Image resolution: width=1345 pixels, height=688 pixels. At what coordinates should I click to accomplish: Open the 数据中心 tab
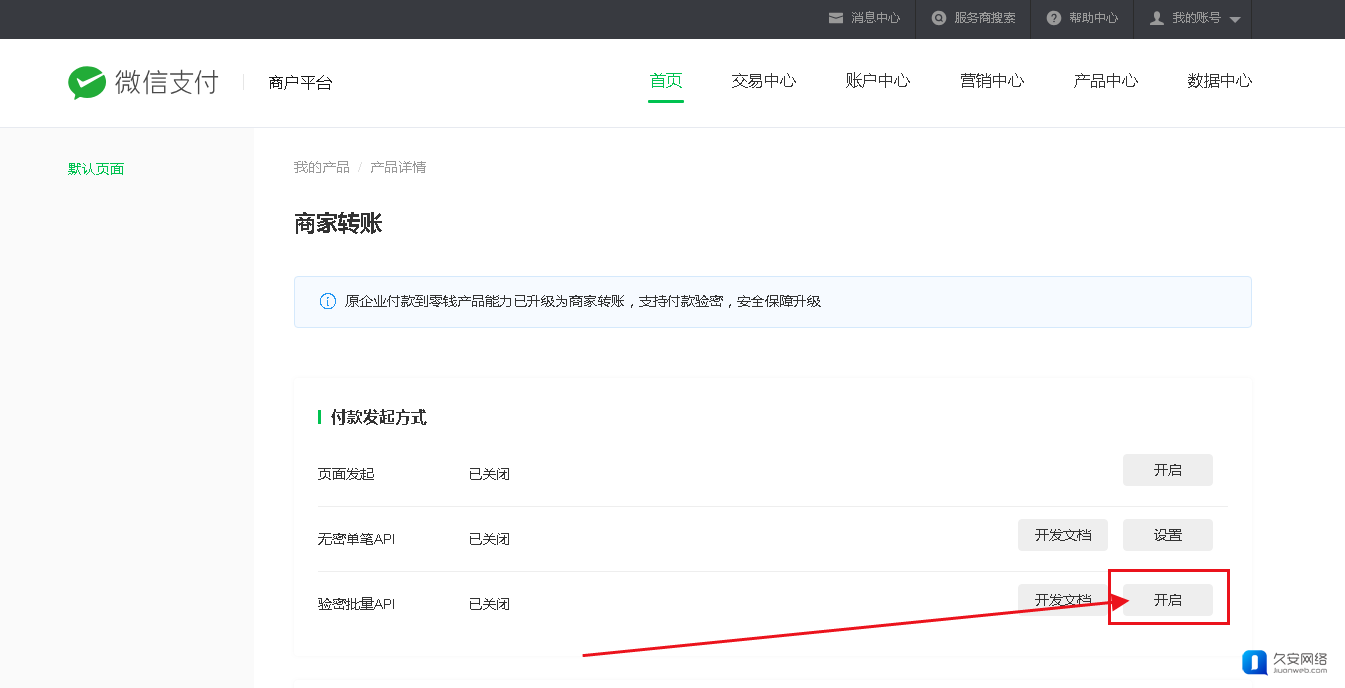tap(1219, 81)
